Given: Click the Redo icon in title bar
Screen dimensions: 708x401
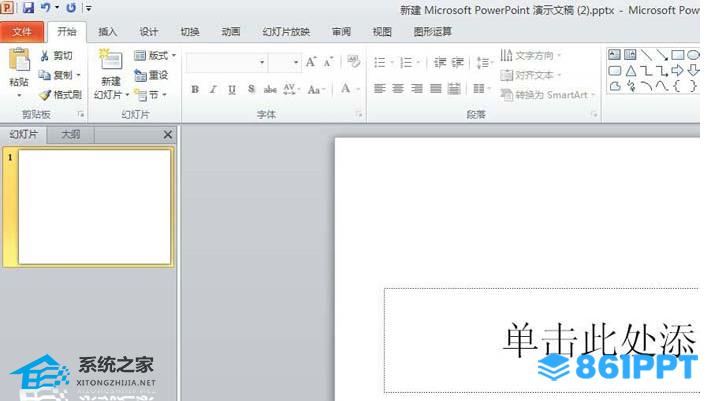Looking at the screenshot, I should [x=71, y=7].
